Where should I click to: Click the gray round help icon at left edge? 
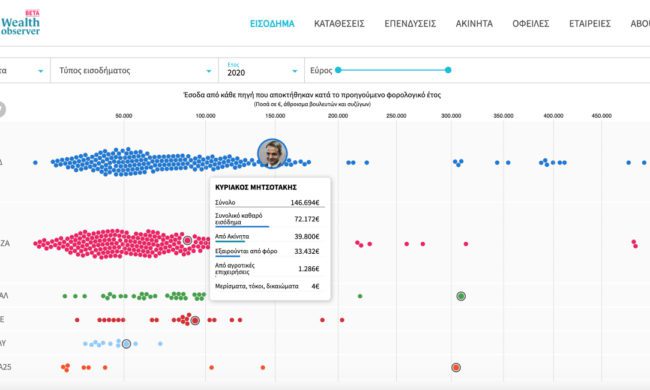click(2, 109)
